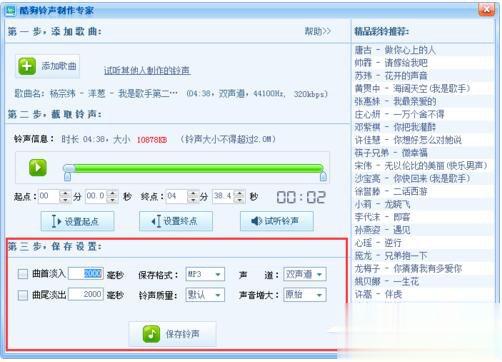This screenshot has height=362, width=502.
Task: Click the 曲首淡入 milliseconds field showing 2000
Action: (86, 274)
